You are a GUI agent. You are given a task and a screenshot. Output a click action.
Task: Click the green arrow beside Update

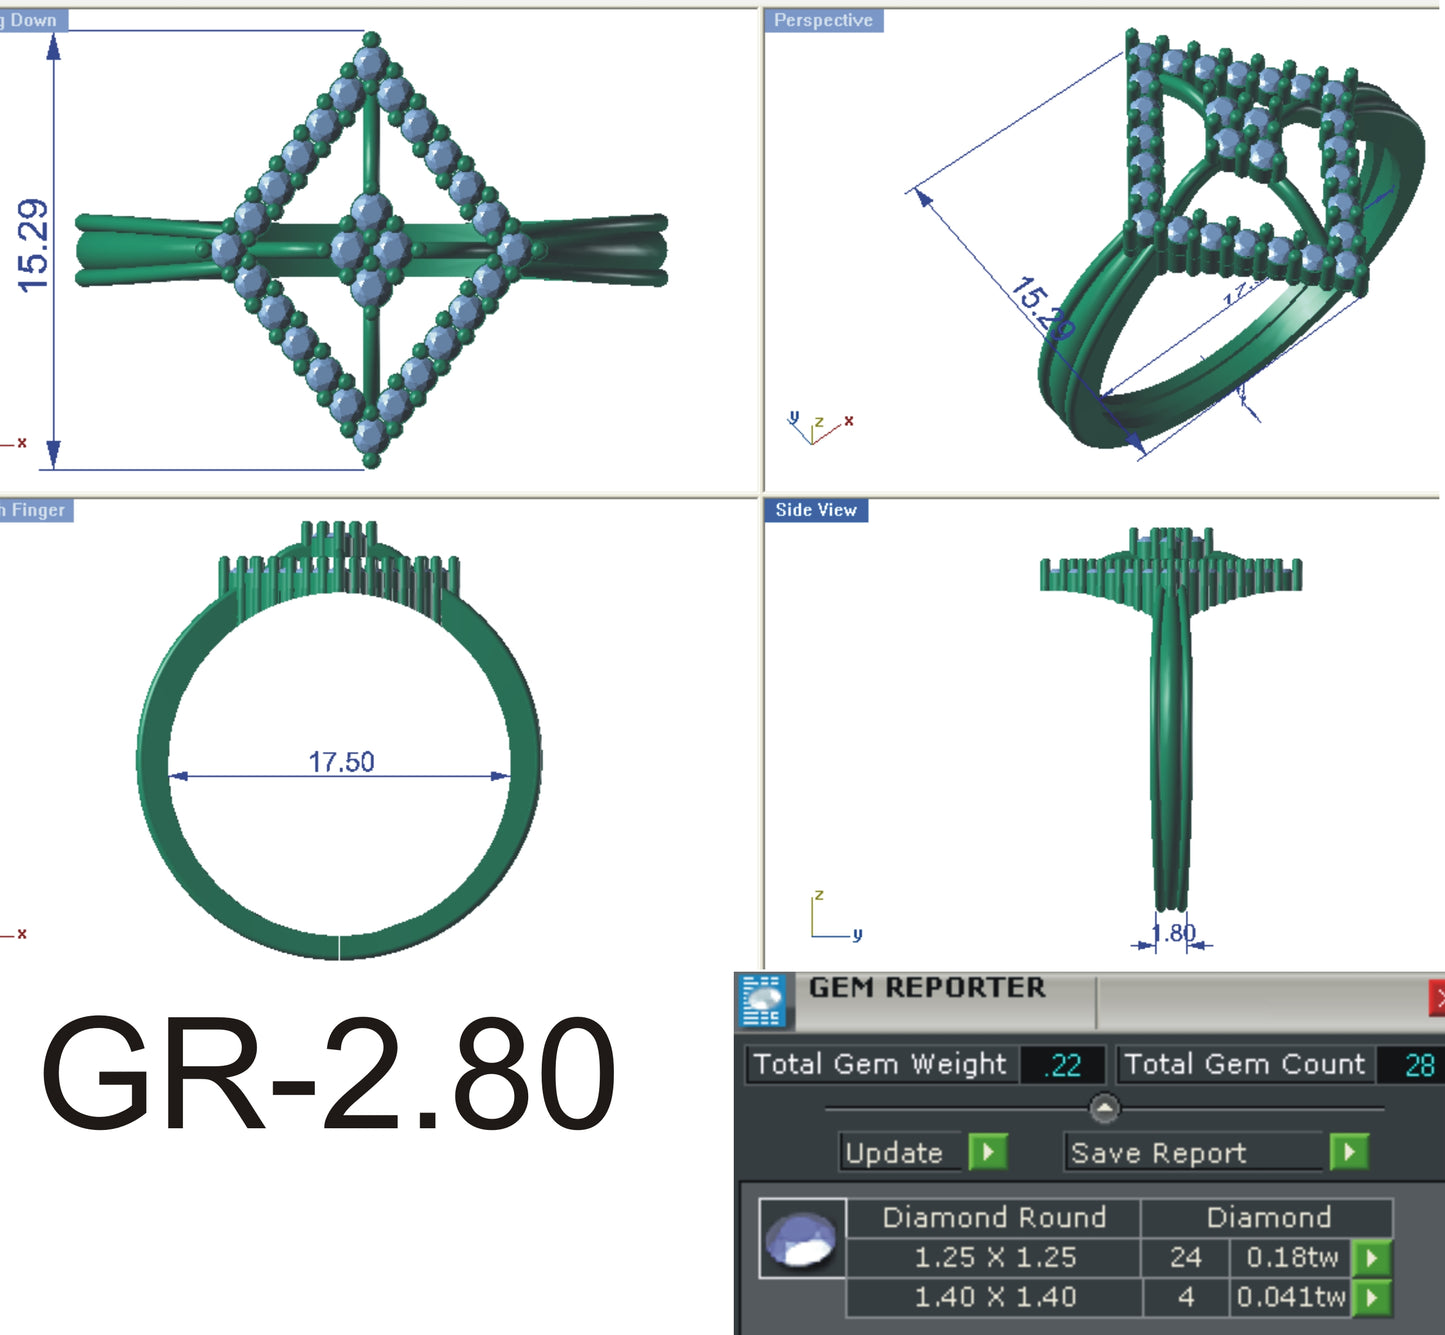[x=986, y=1152]
